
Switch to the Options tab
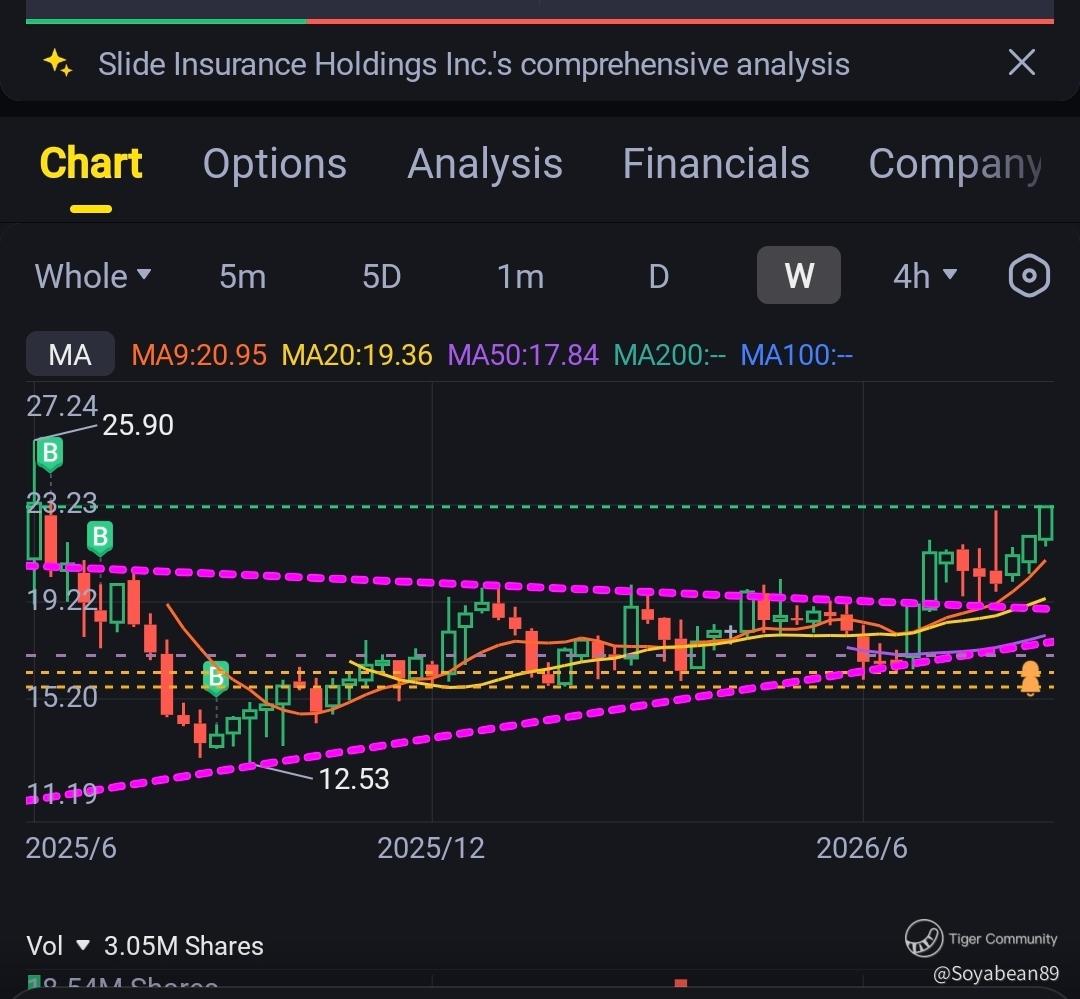[x=274, y=164]
